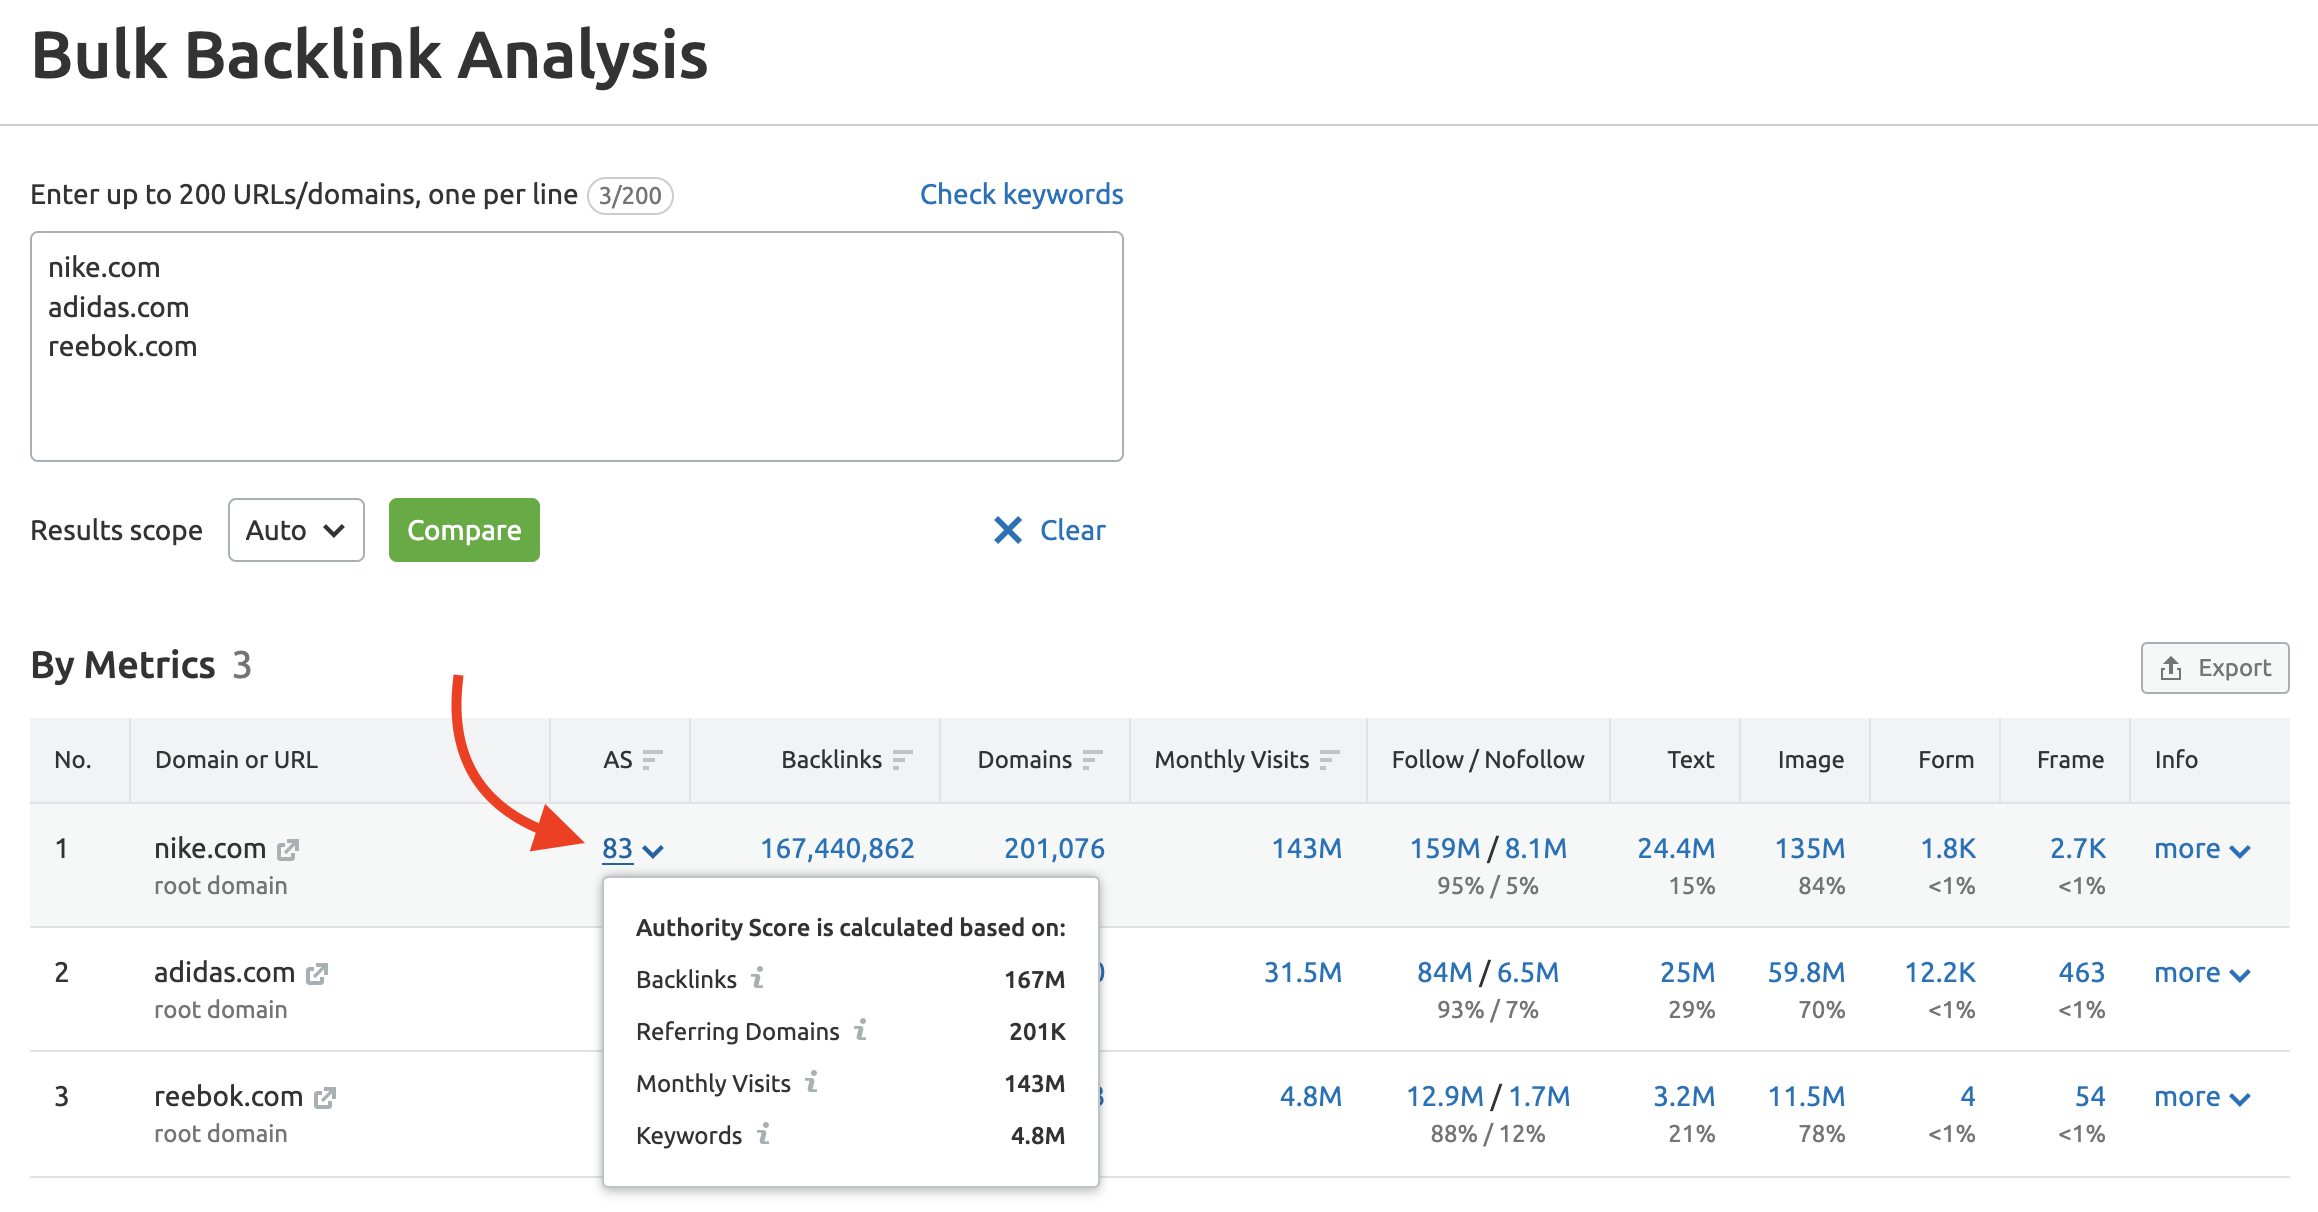This screenshot has width=2318, height=1212.
Task: Open nike.com image links 135M
Action: [1810, 849]
